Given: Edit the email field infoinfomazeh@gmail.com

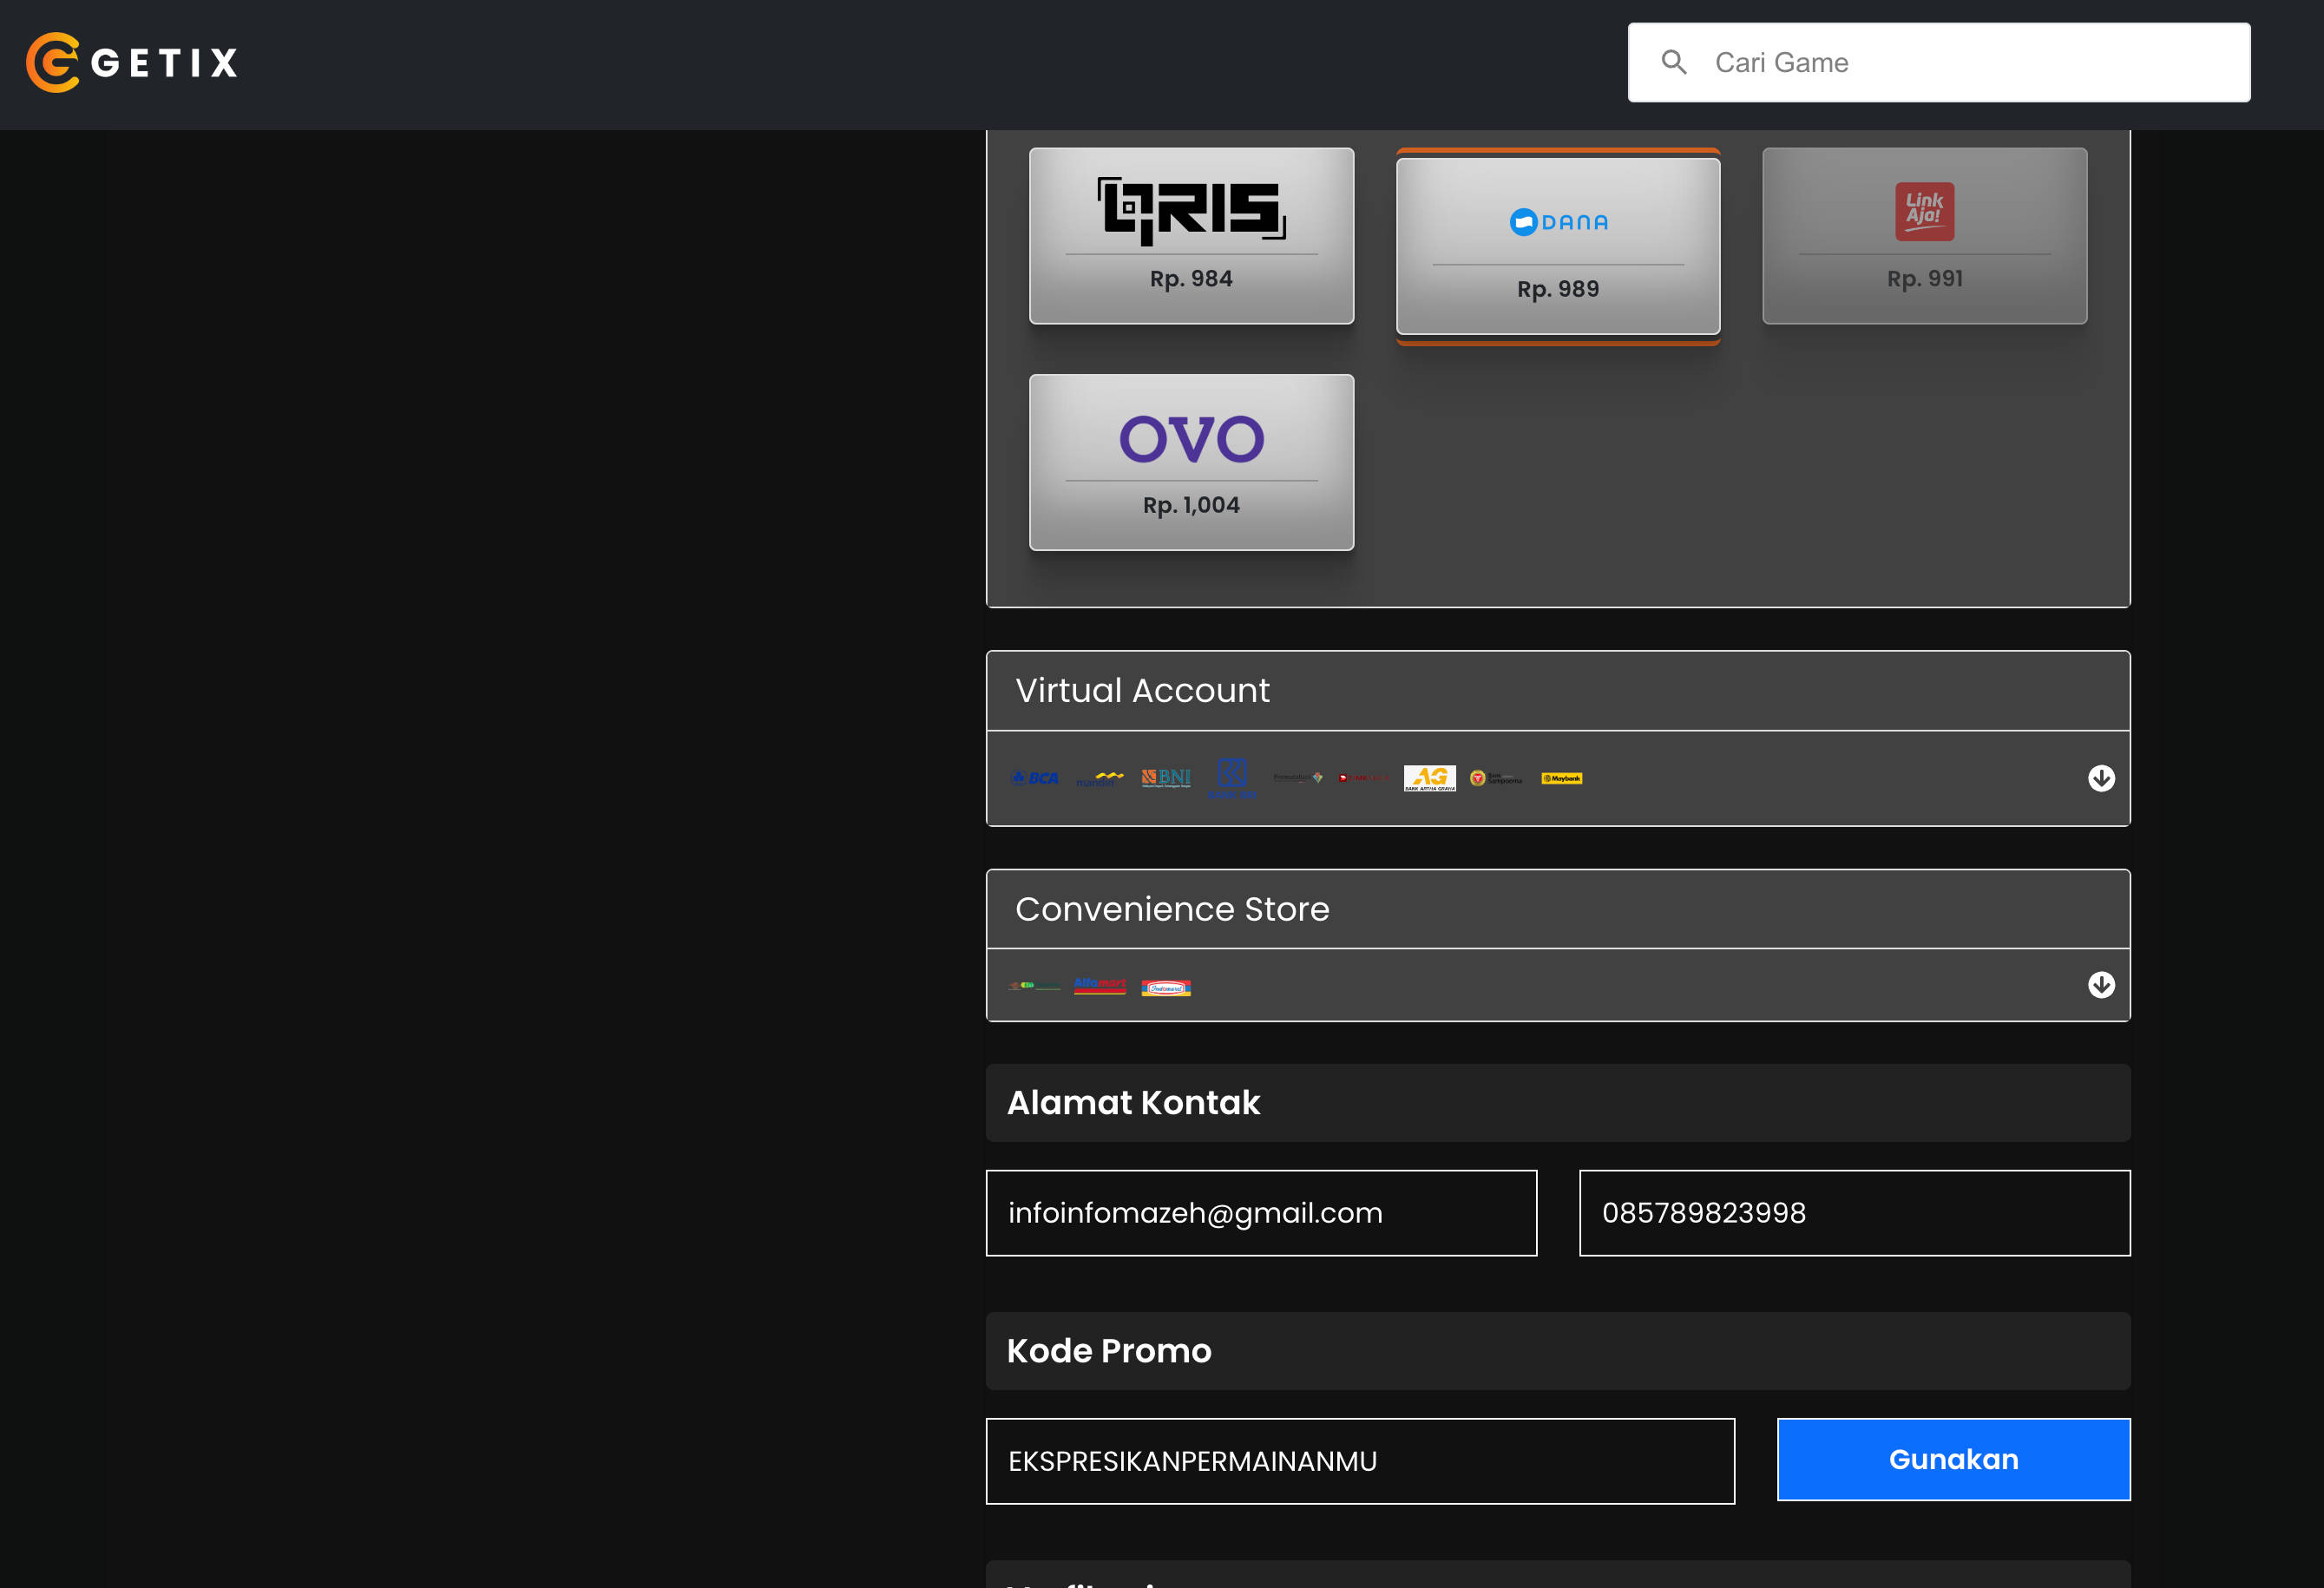Looking at the screenshot, I should point(1261,1213).
